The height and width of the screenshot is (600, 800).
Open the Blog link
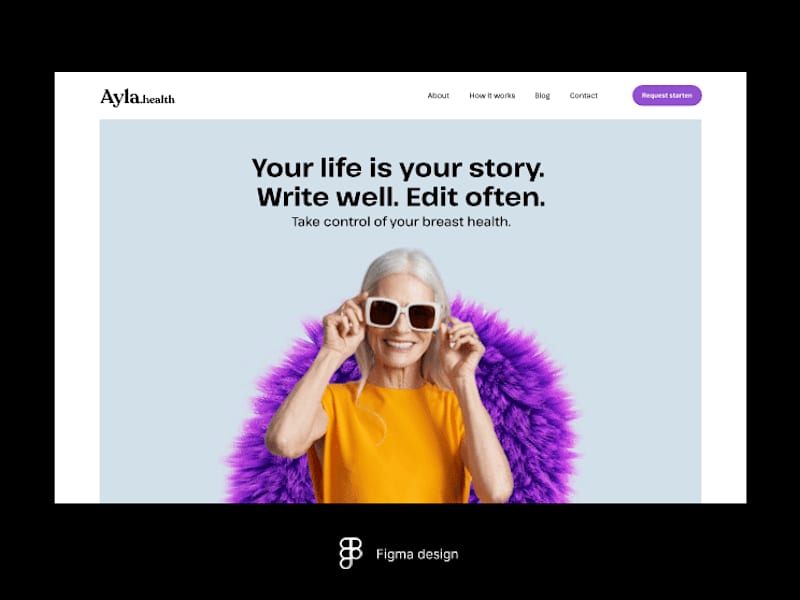(542, 95)
